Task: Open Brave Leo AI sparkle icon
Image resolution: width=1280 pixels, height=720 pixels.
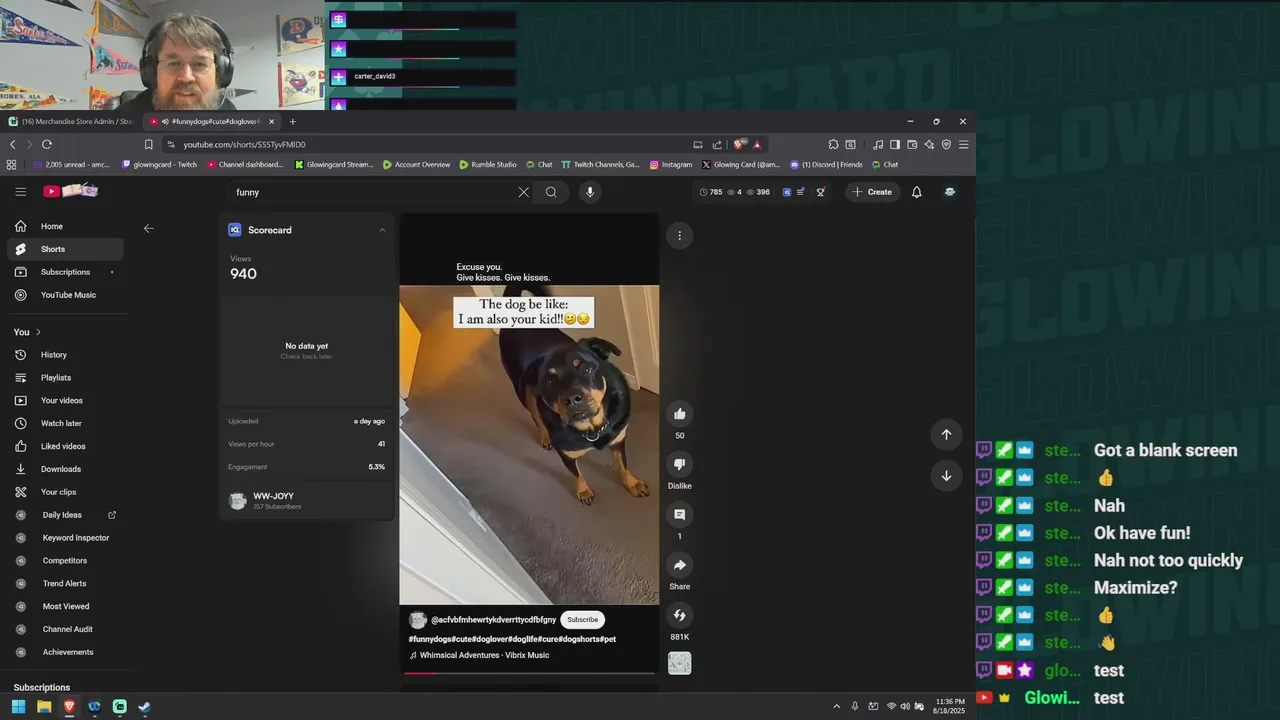Action: (929, 144)
